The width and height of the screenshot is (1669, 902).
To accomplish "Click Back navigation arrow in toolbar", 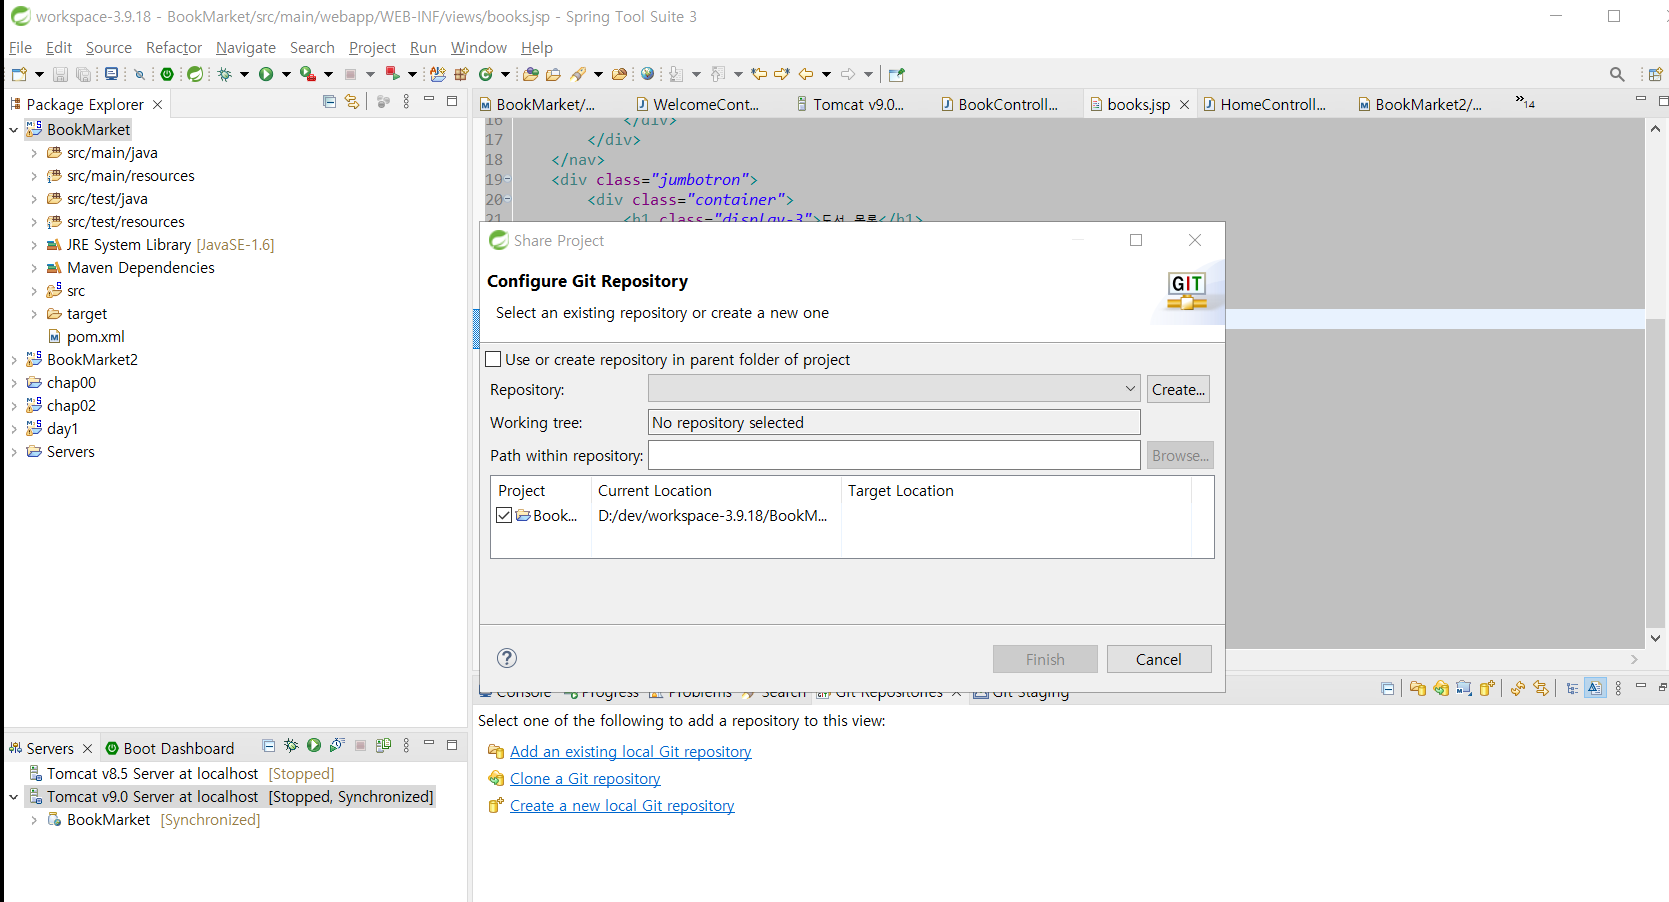I will (x=806, y=74).
